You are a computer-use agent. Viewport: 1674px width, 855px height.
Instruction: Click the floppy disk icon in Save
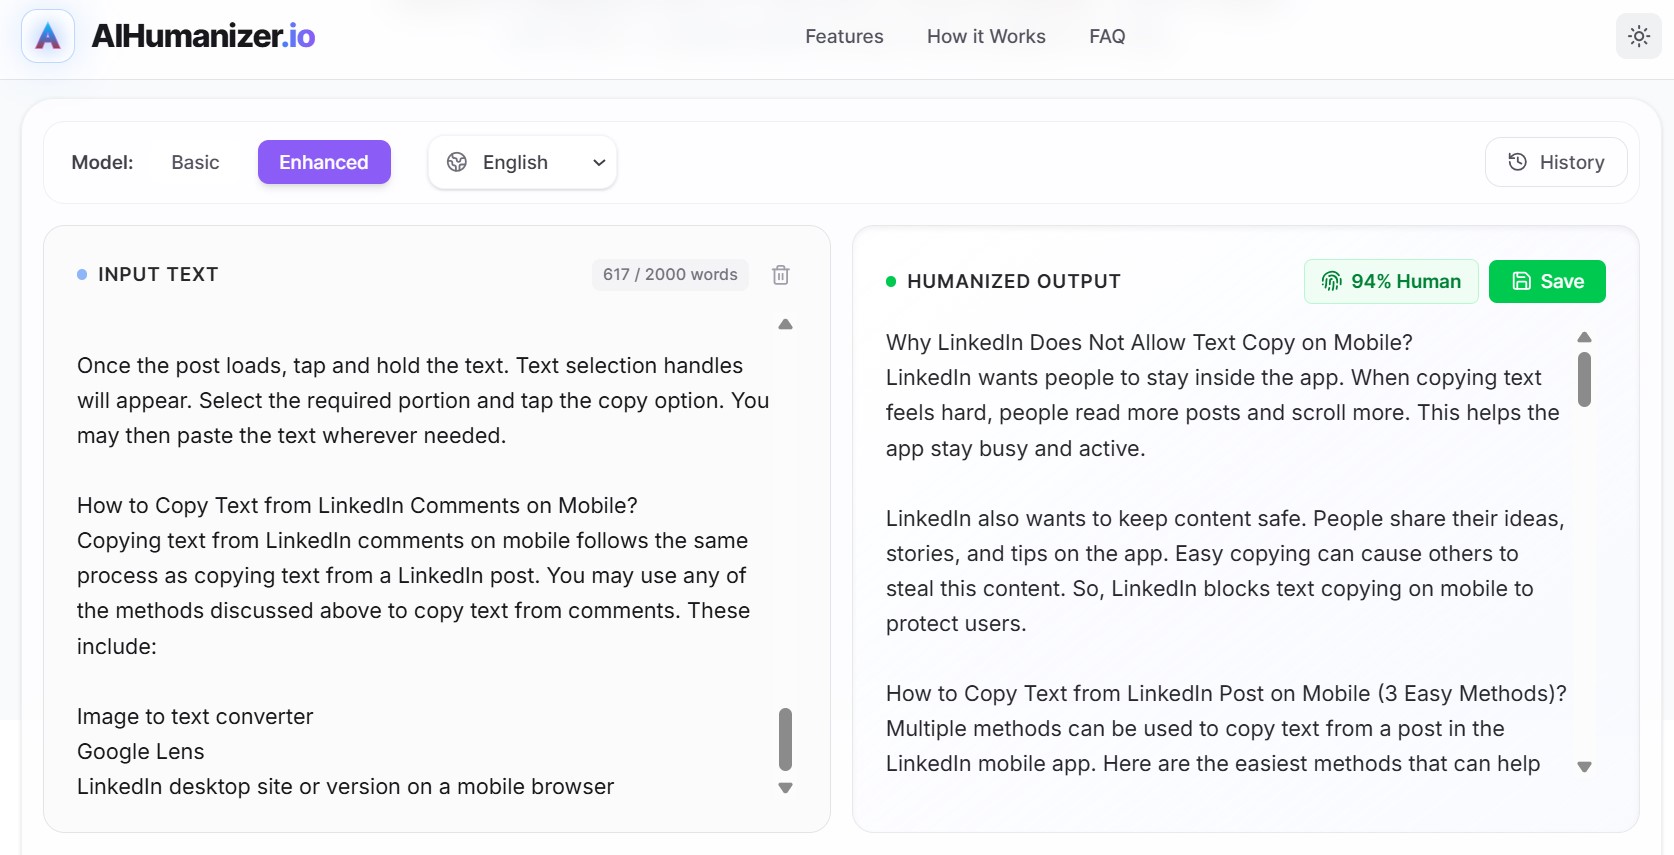(x=1521, y=281)
